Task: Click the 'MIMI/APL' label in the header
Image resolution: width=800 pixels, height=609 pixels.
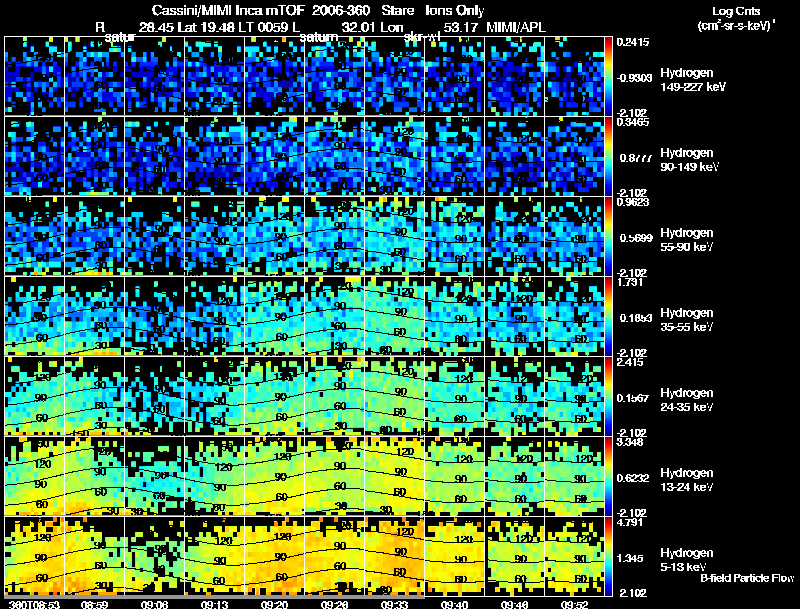Action: tap(516, 27)
